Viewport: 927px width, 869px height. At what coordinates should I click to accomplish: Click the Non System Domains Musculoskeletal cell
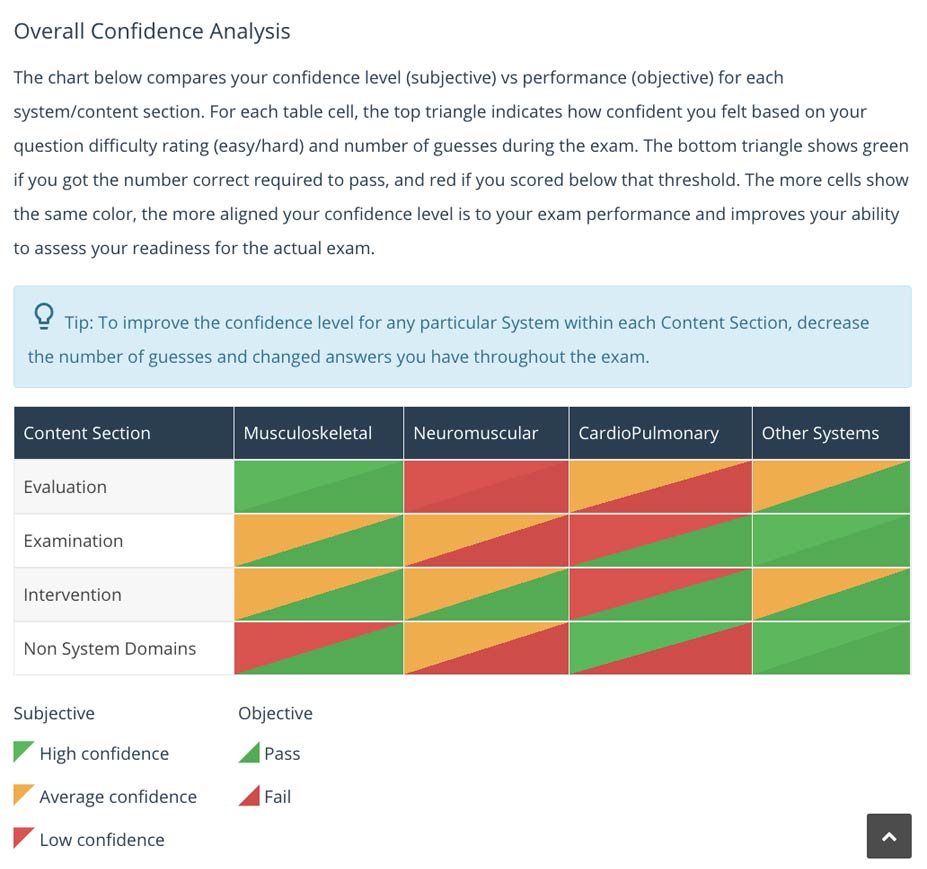click(319, 648)
